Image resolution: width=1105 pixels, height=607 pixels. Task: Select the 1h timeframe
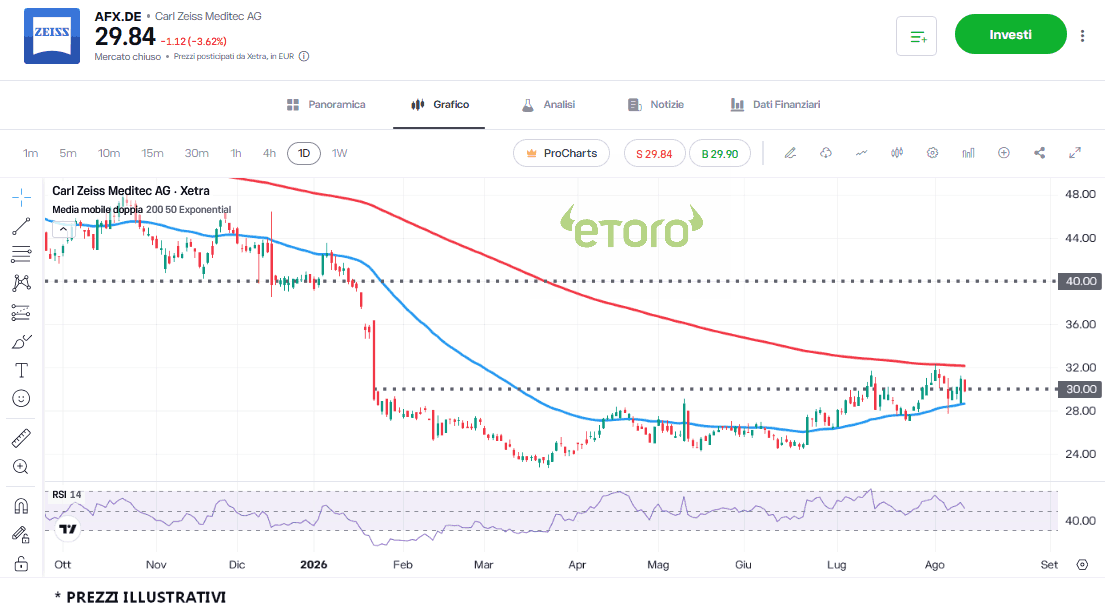pos(236,153)
